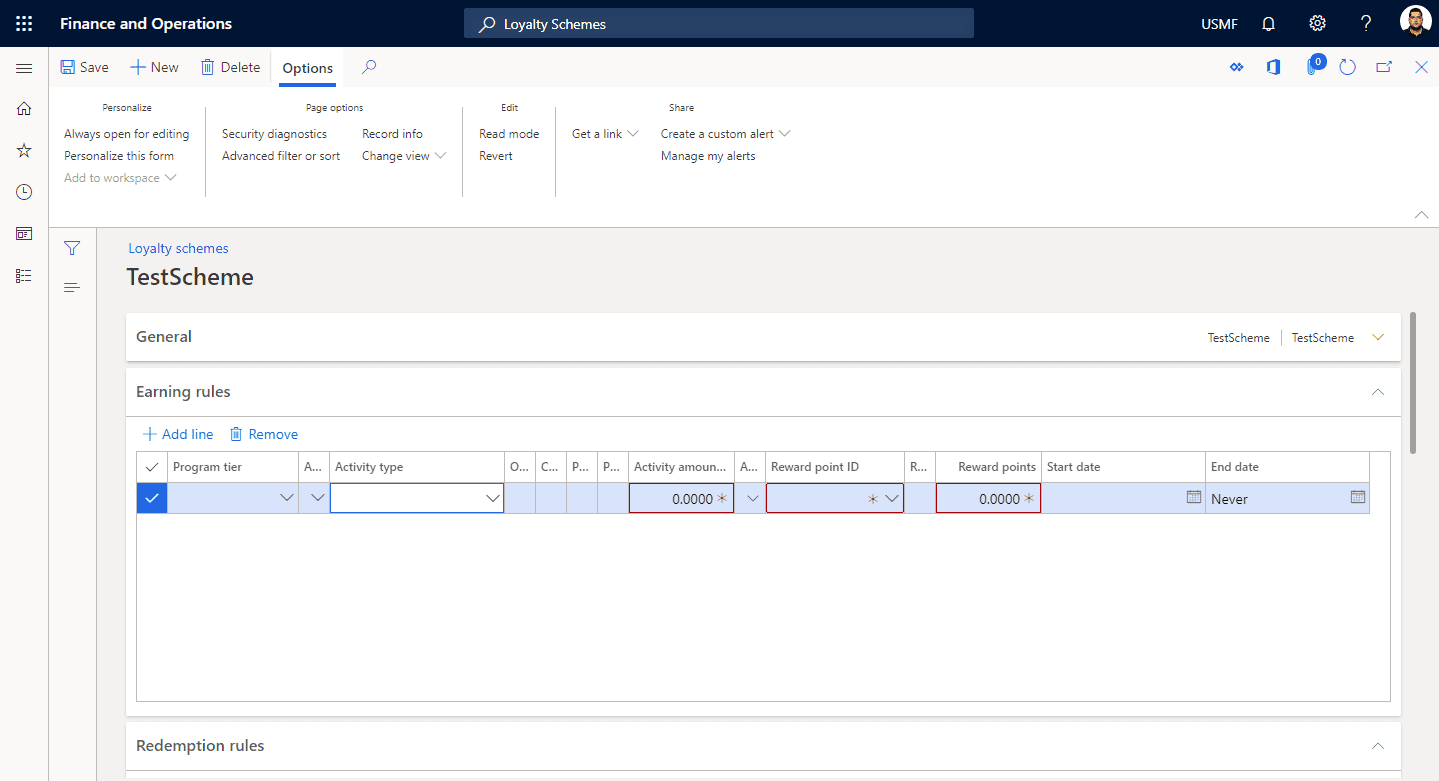Choose Always open for editing
The image size is (1439, 781).
coord(126,134)
